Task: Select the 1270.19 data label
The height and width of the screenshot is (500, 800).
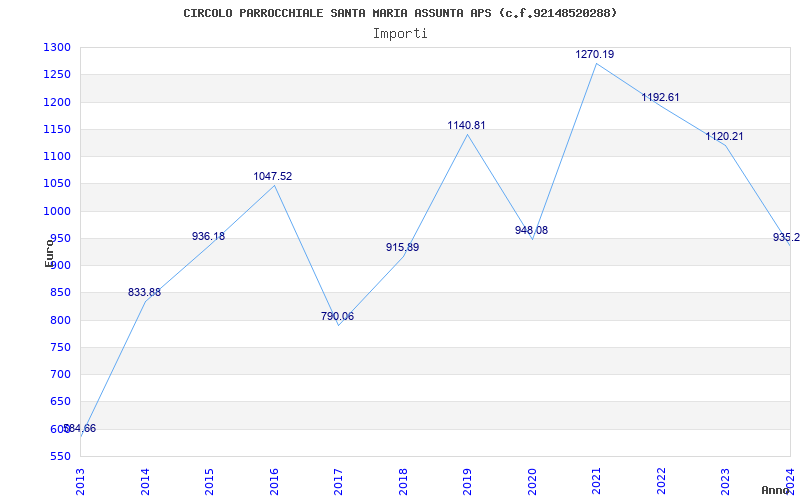Action: pos(595,54)
